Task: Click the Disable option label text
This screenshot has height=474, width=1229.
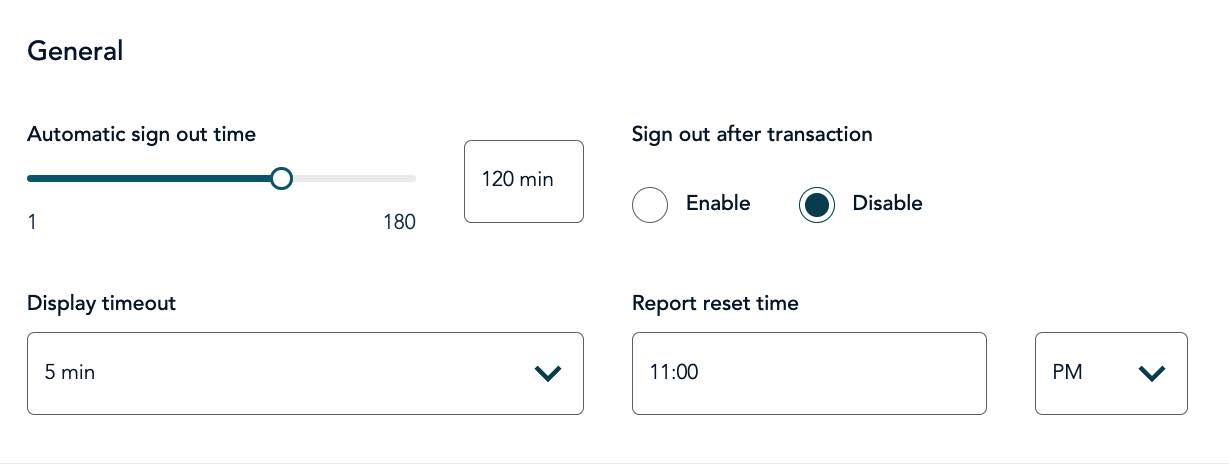Action: click(887, 203)
